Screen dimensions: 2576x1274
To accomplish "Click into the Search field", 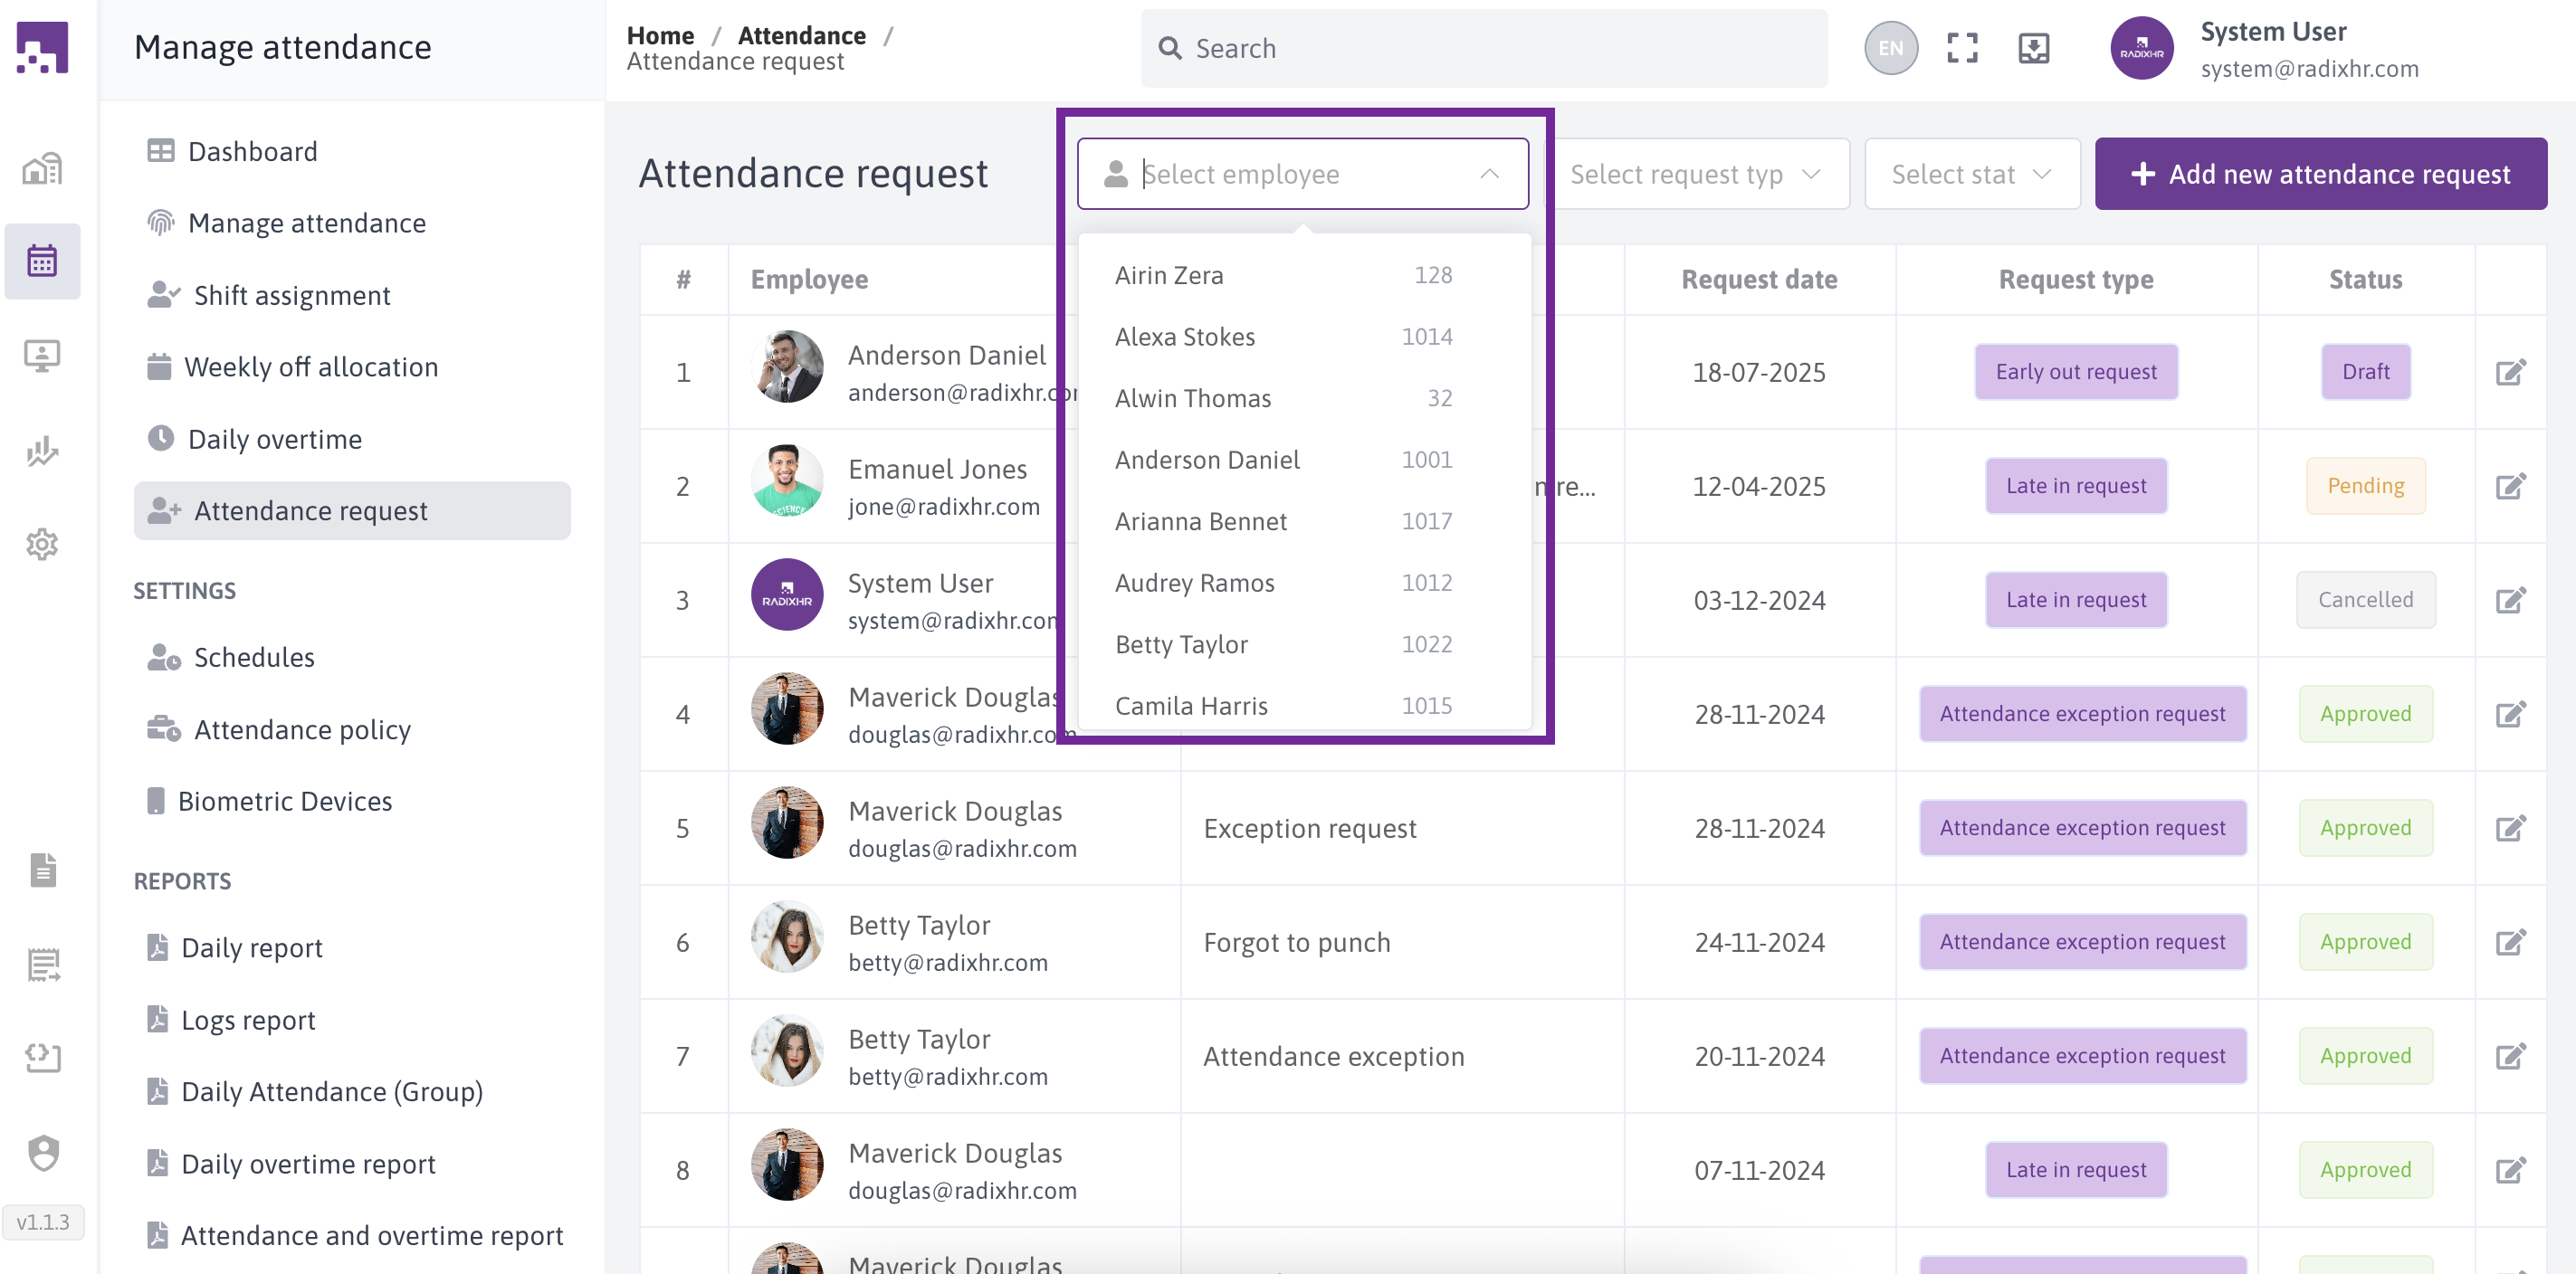I will tap(1485, 48).
